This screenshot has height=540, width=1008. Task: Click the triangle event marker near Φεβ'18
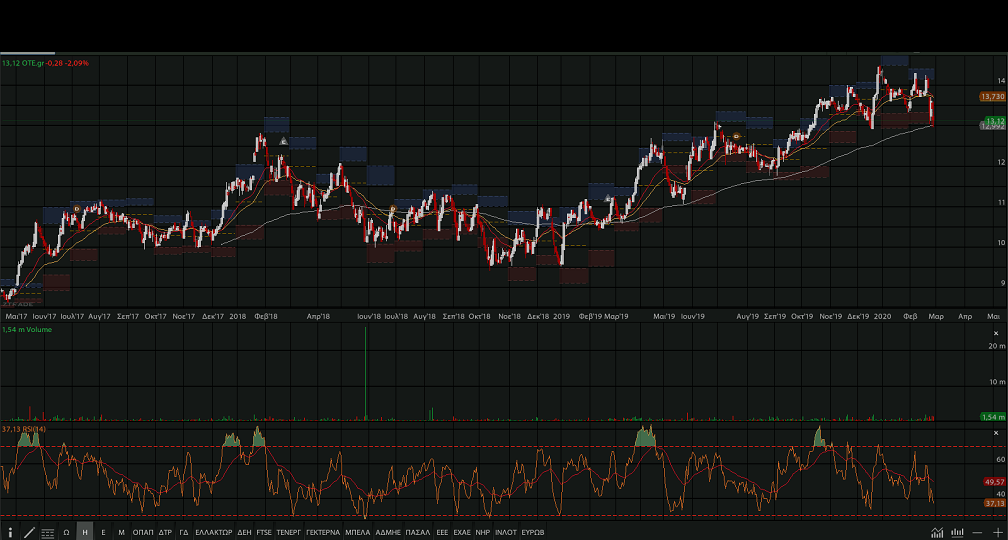coord(284,141)
